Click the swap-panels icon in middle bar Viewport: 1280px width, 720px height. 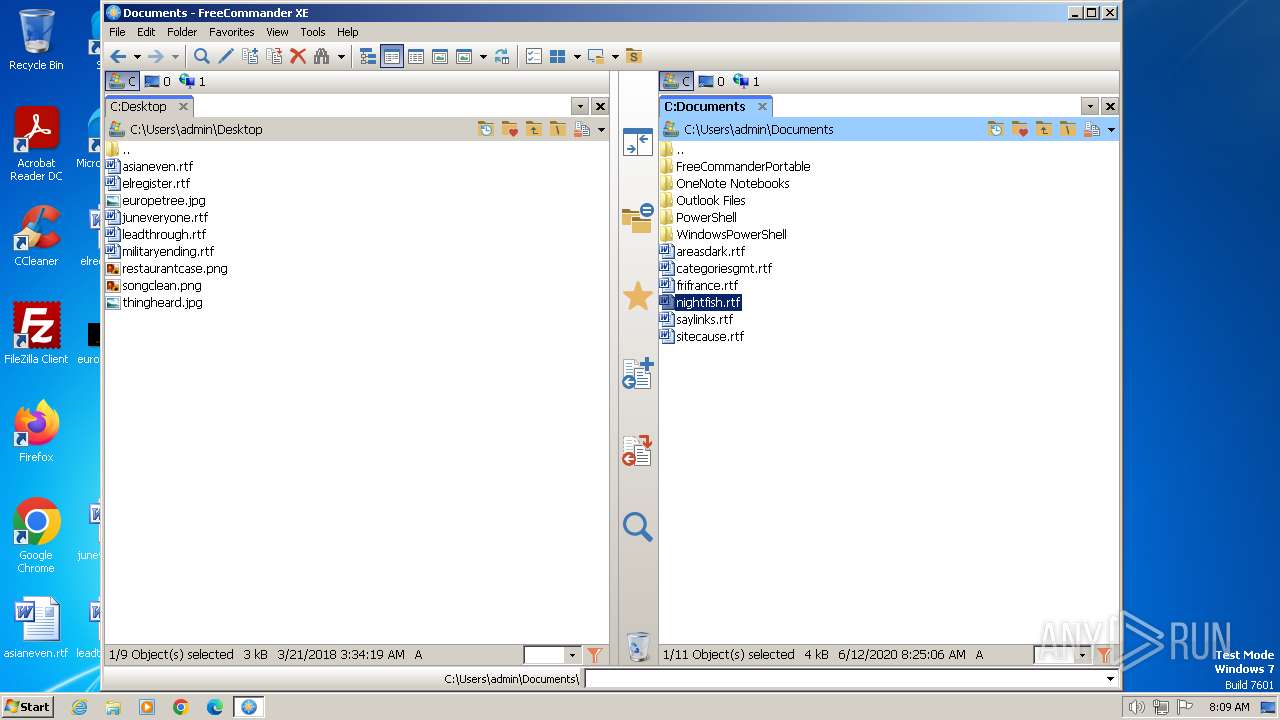point(637,142)
